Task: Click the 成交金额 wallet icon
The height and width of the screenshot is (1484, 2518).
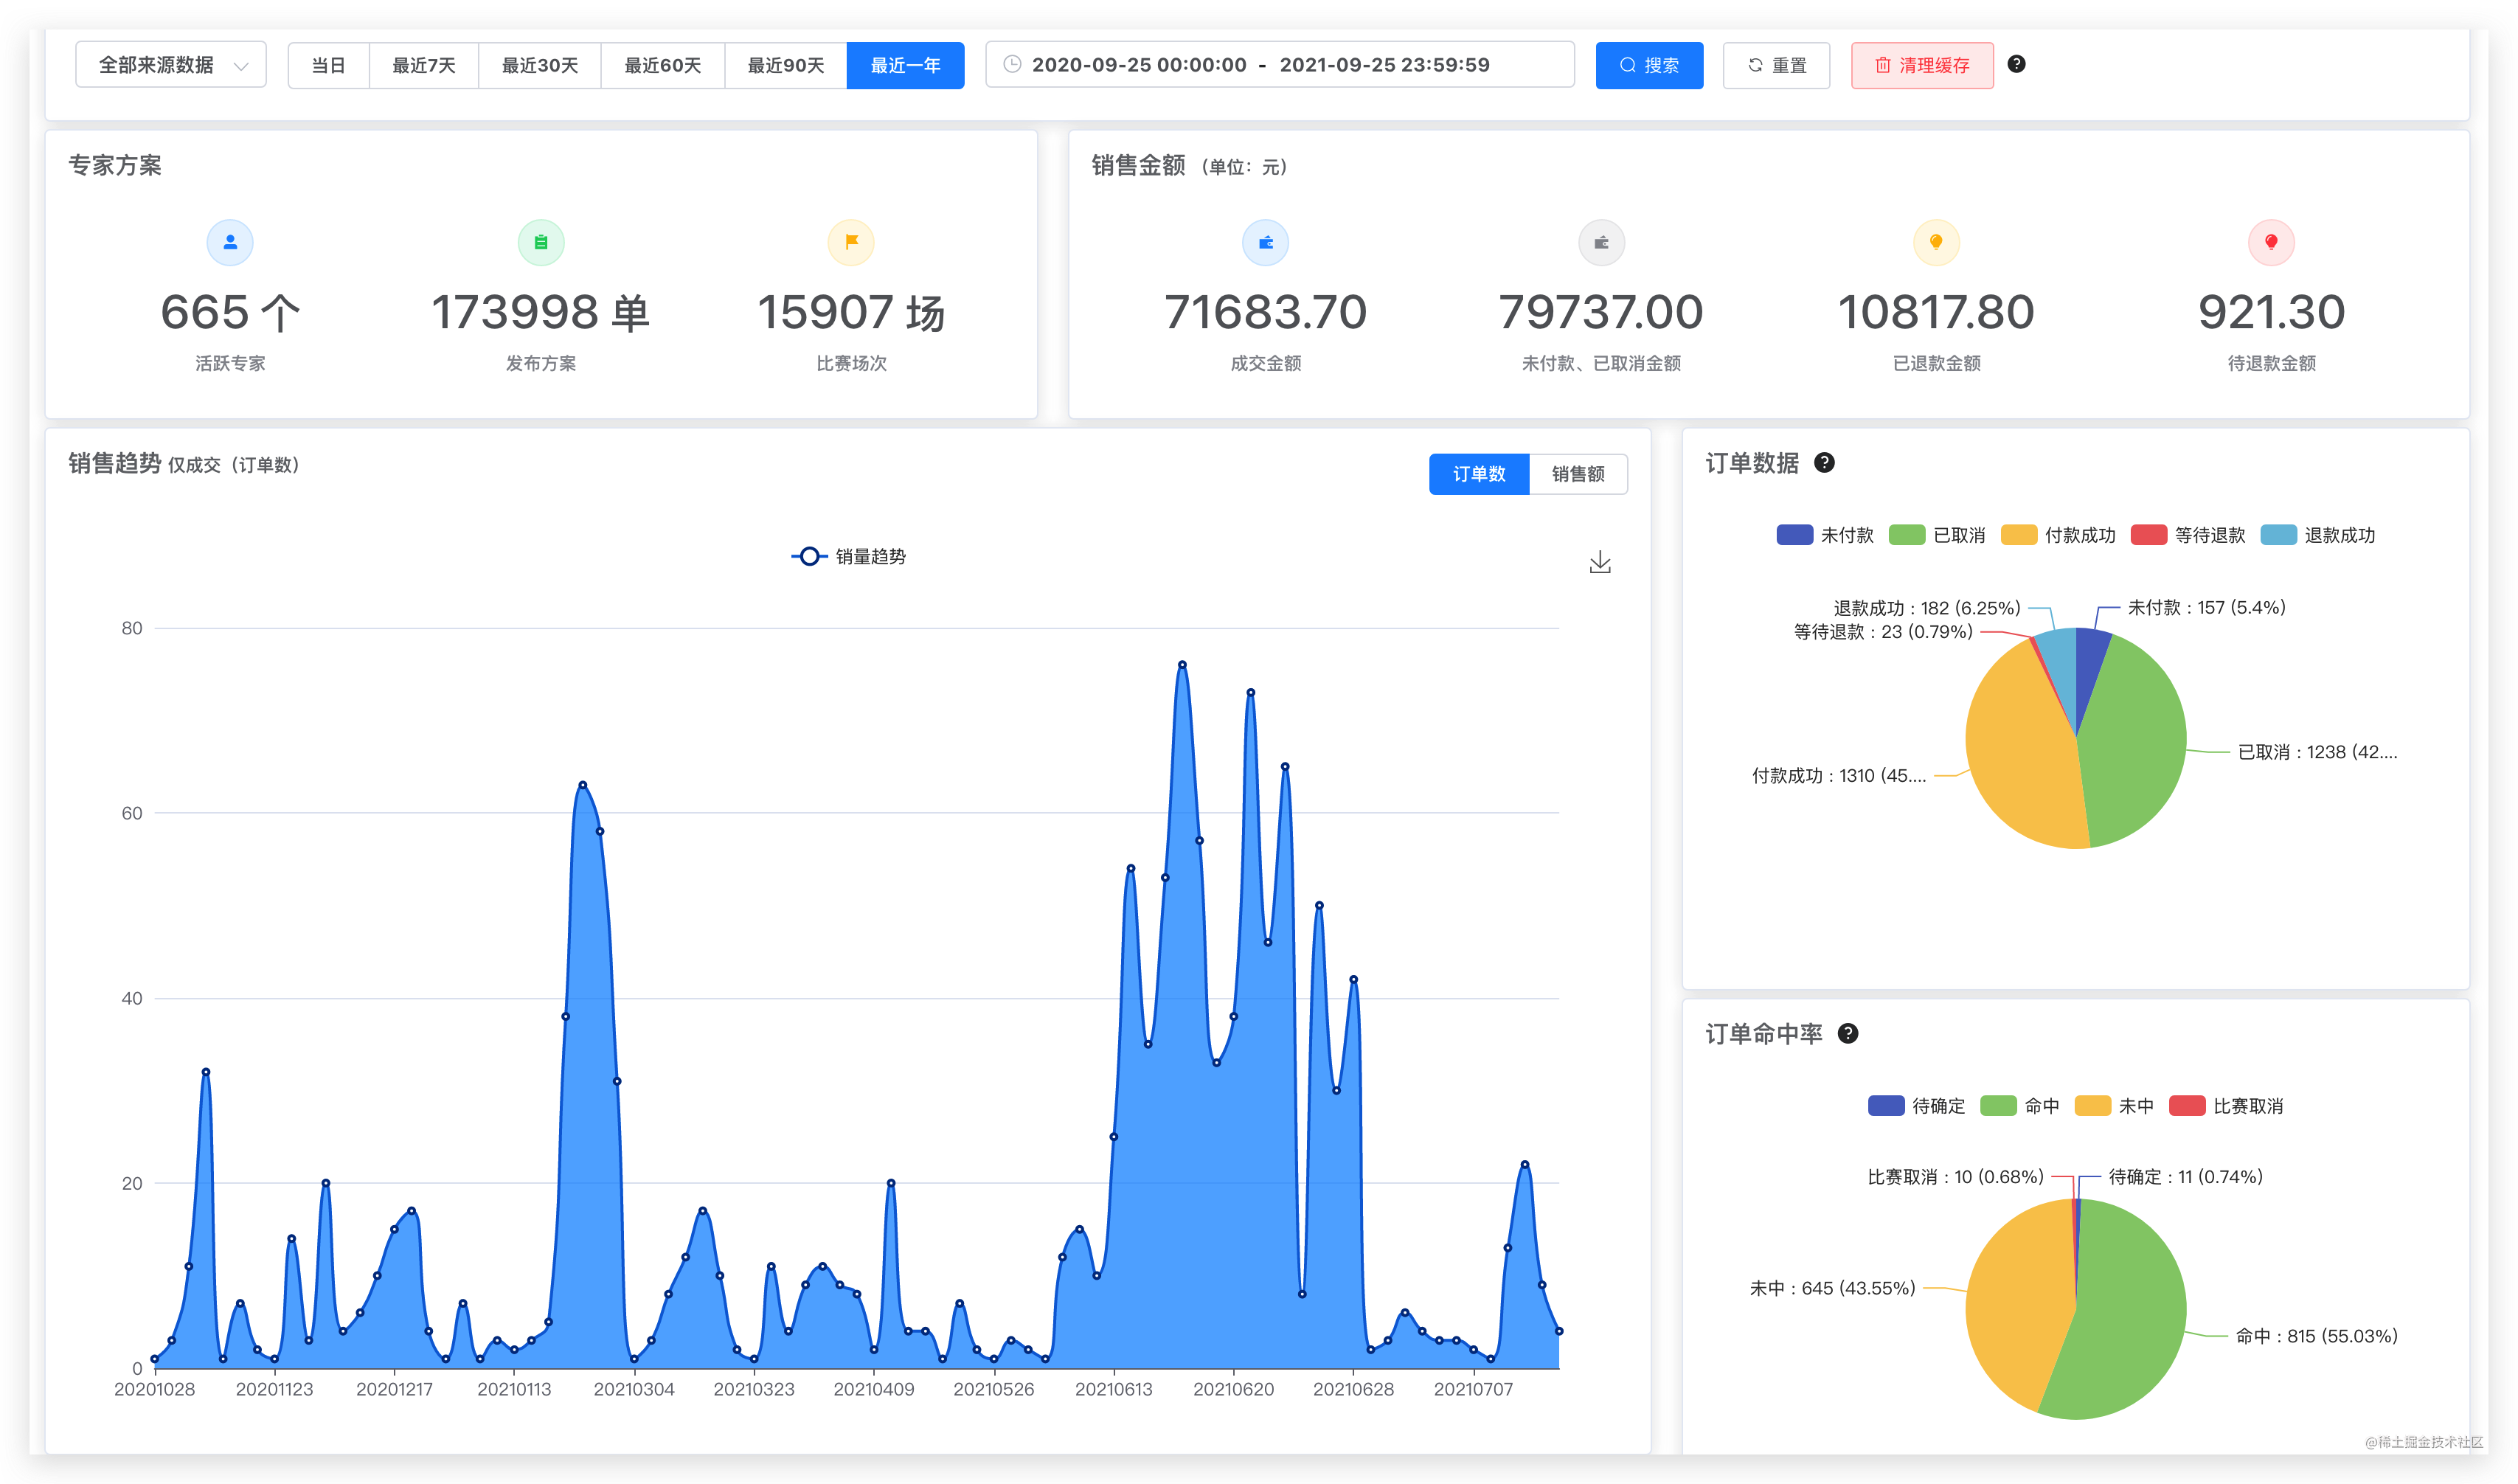Action: click(1265, 241)
